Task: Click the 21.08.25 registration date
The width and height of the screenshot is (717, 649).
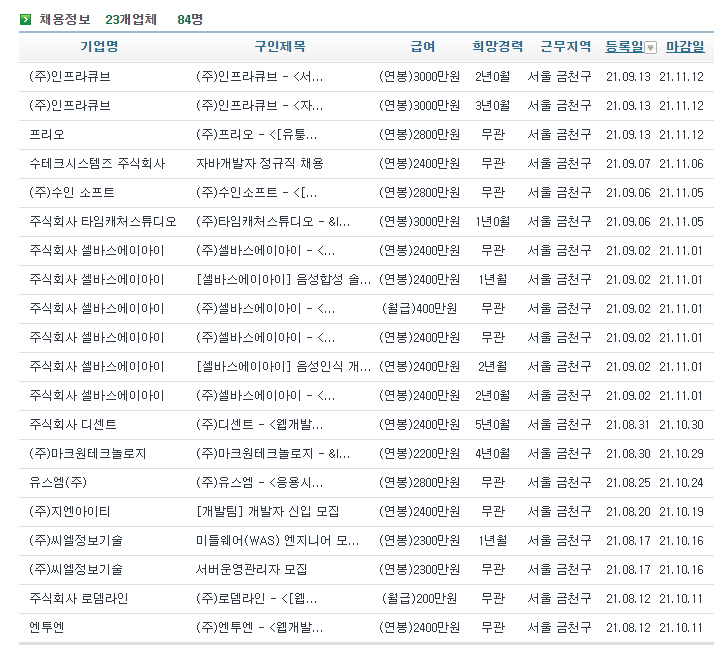Action: [x=628, y=483]
